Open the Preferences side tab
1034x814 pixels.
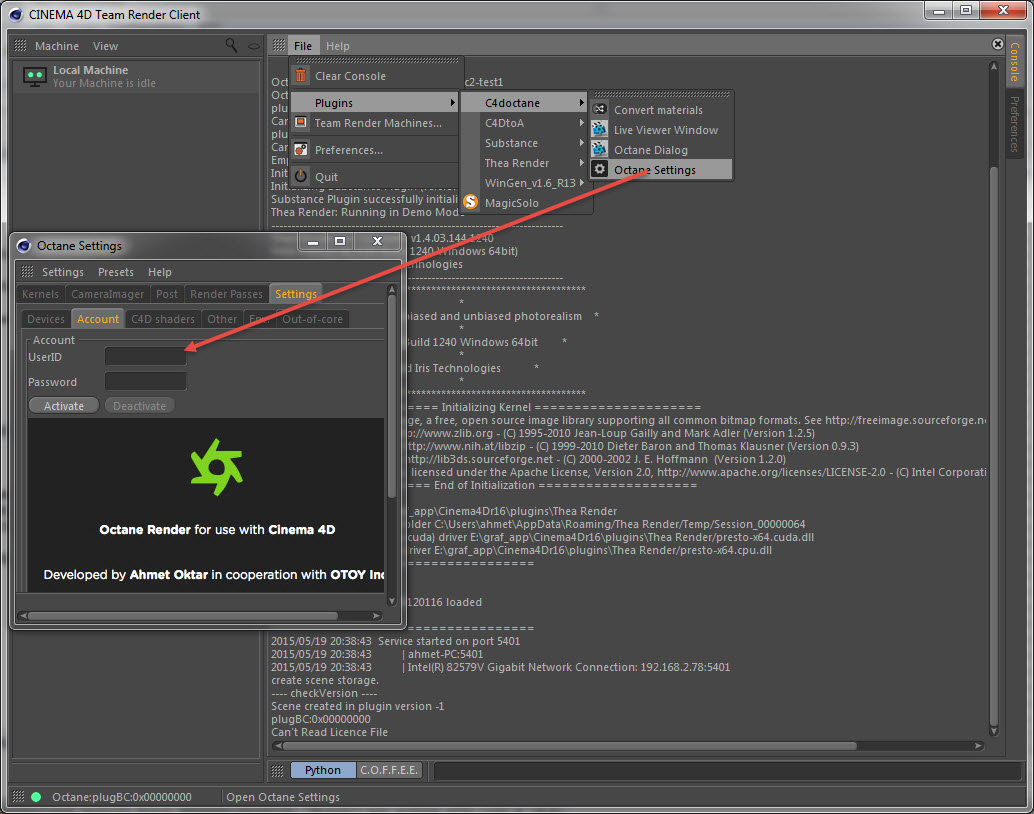pyautogui.click(x=1014, y=124)
